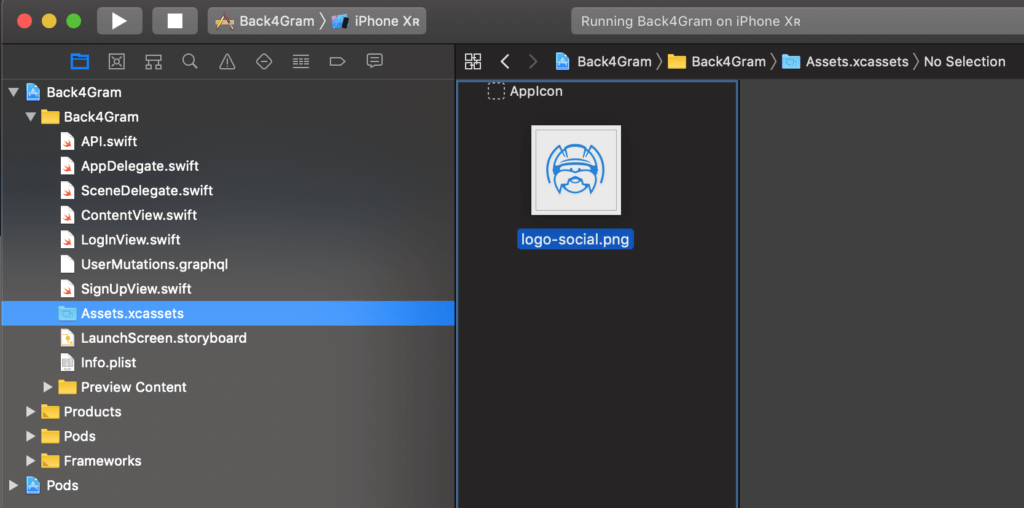Viewport: 1024px width, 508px height.
Task: Show the Symbol navigator
Action: pyautogui.click(x=153, y=61)
